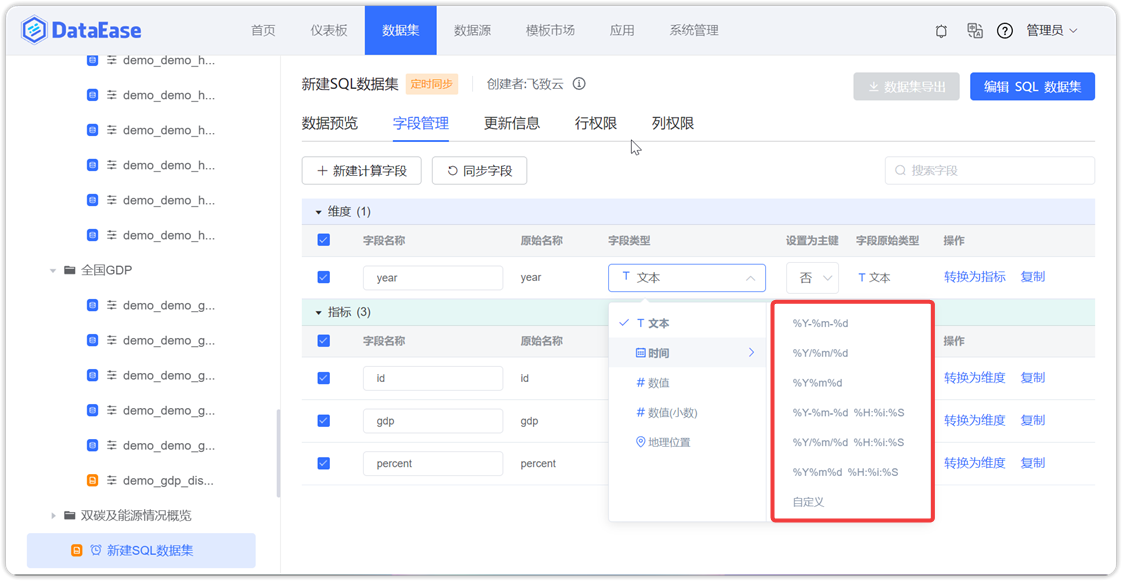This screenshot has width=1122, height=581.
Task: Click the 定时同步 tag
Action: click(431, 84)
